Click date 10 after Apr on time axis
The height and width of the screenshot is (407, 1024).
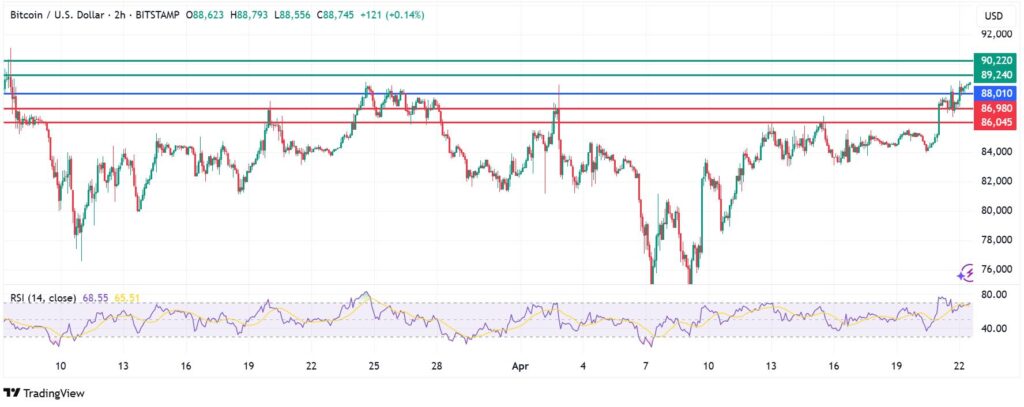tap(708, 367)
